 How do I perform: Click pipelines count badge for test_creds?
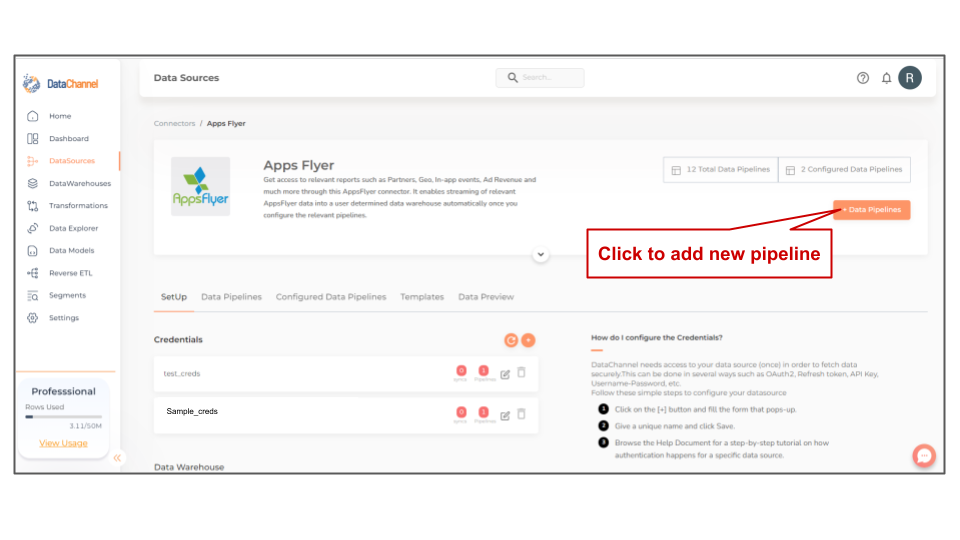[x=484, y=370]
